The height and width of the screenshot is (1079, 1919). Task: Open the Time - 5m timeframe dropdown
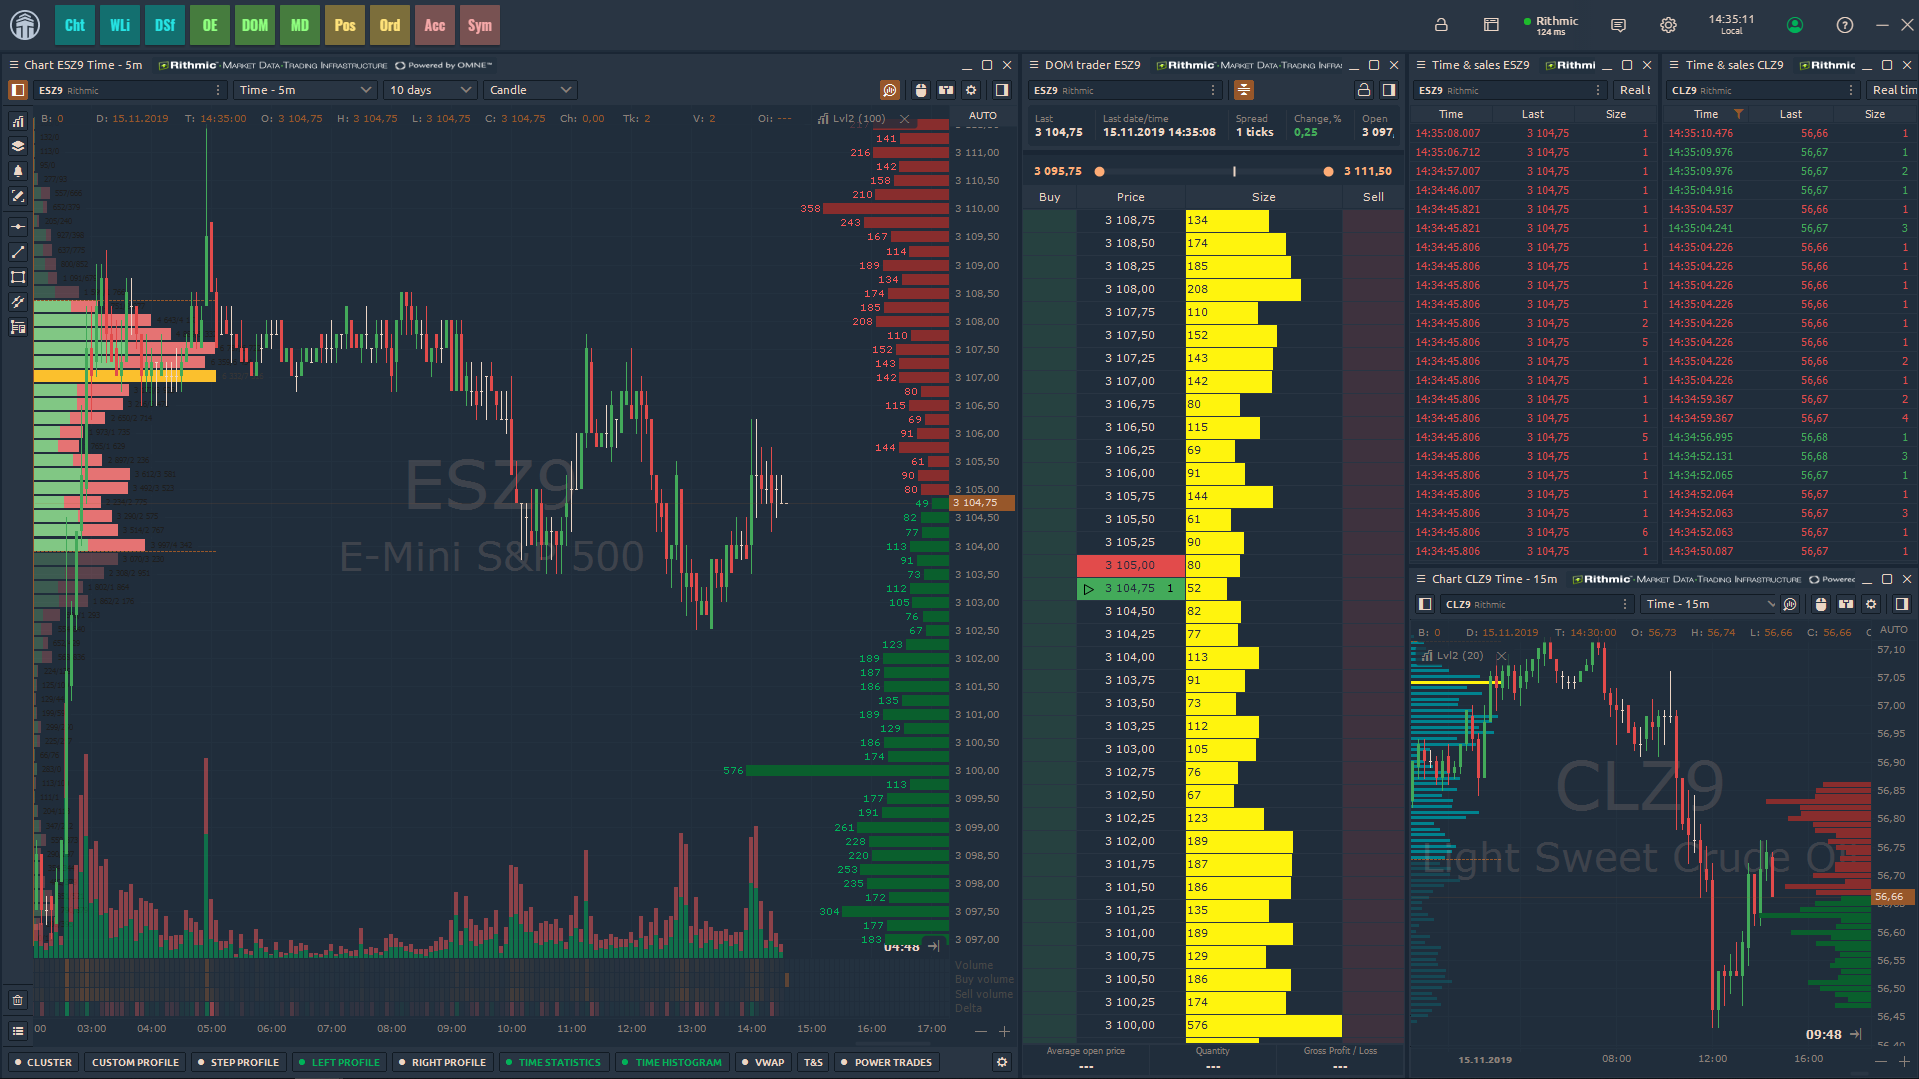[305, 90]
